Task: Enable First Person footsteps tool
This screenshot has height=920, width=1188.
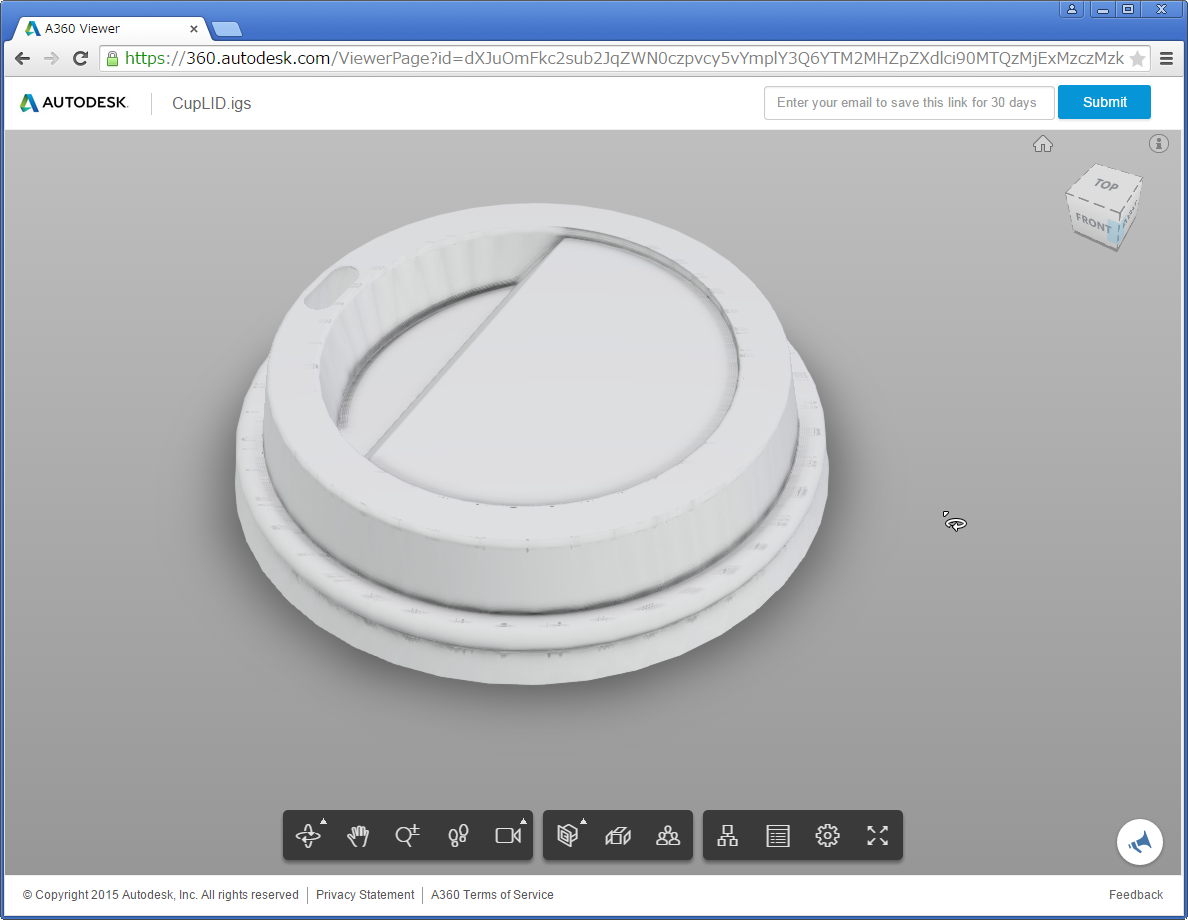Action: [x=458, y=835]
